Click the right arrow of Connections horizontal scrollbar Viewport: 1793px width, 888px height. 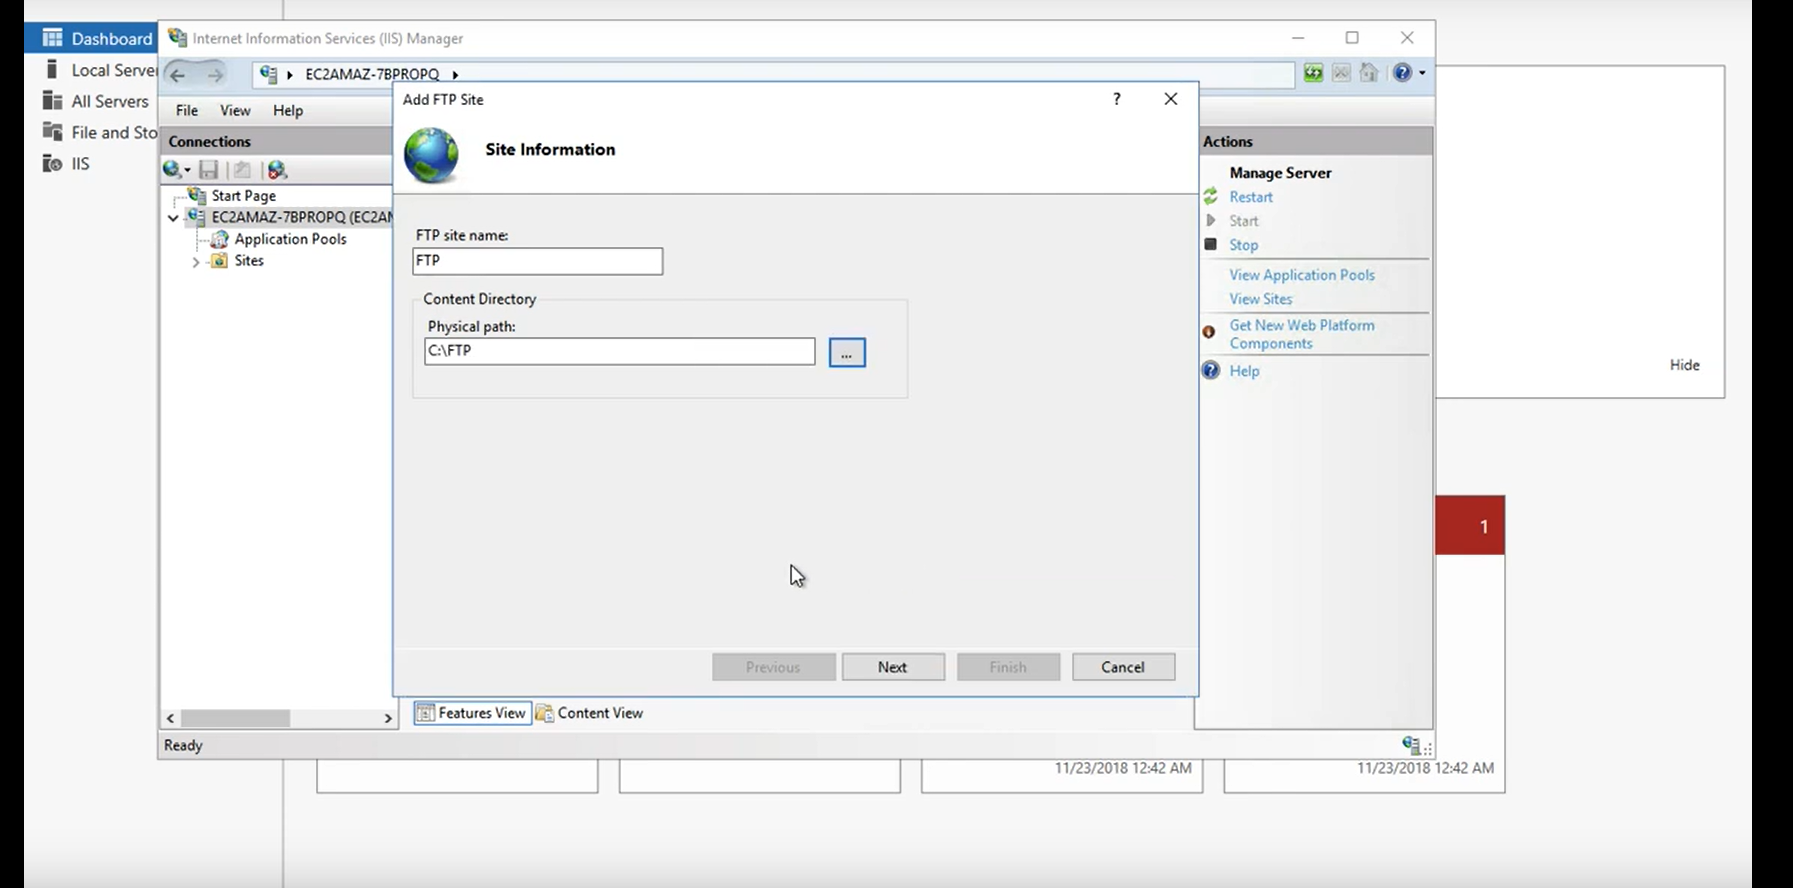click(x=388, y=719)
